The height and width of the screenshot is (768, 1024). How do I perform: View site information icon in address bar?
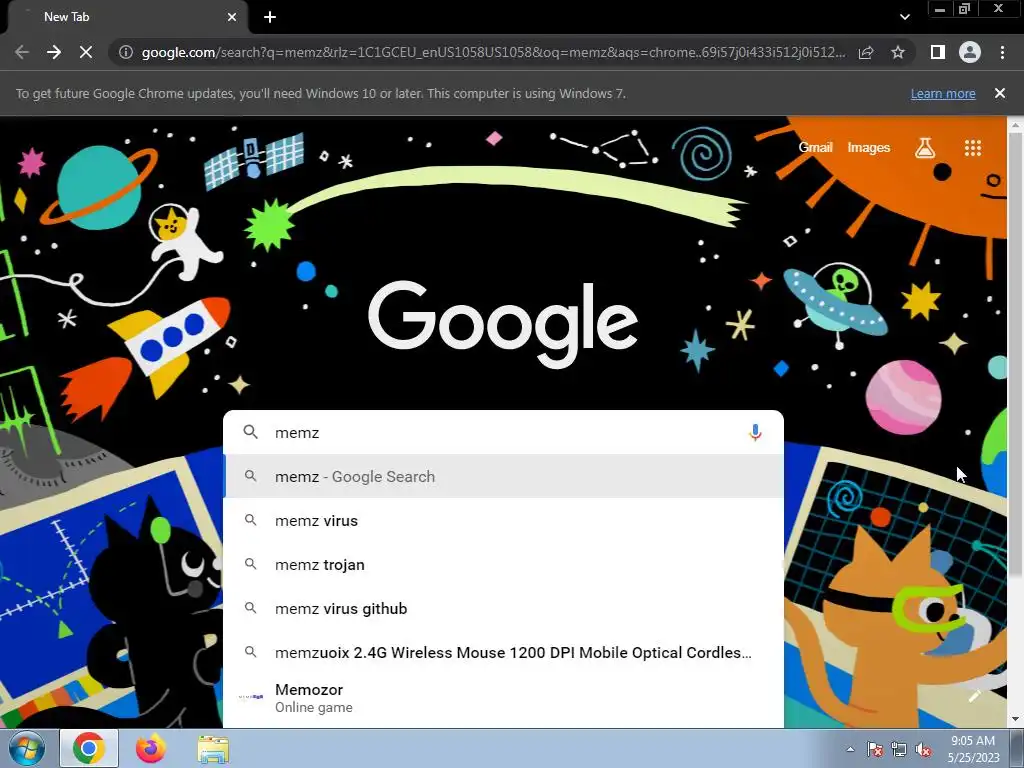tap(126, 52)
